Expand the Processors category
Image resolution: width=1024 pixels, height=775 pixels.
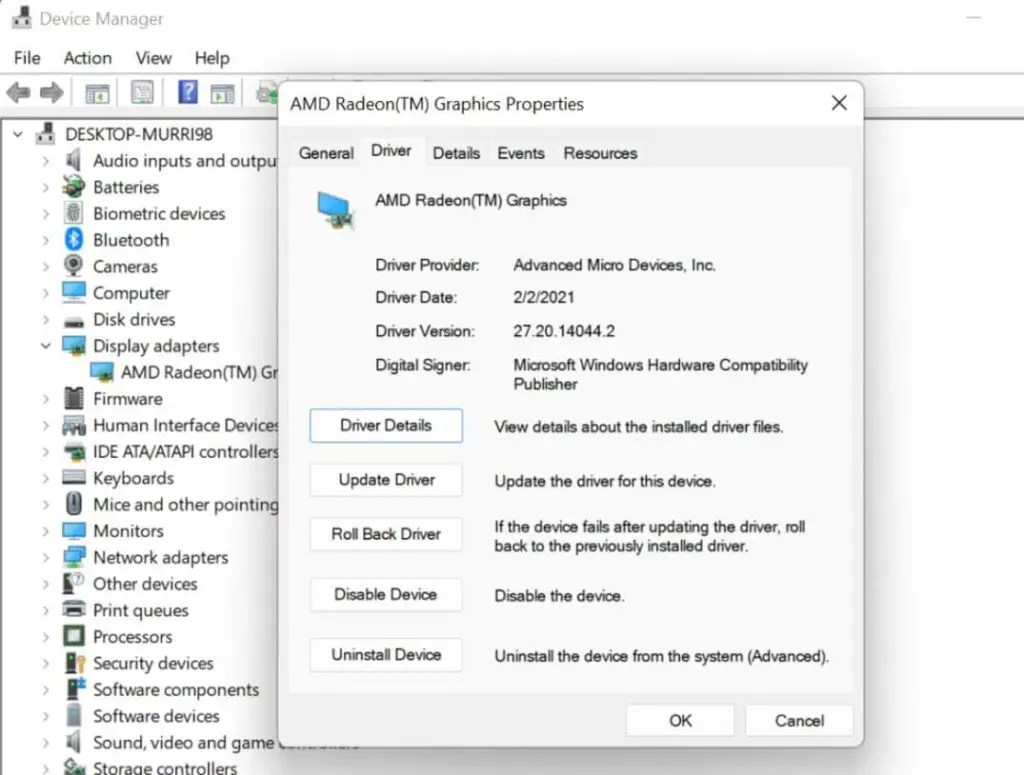tap(48, 637)
